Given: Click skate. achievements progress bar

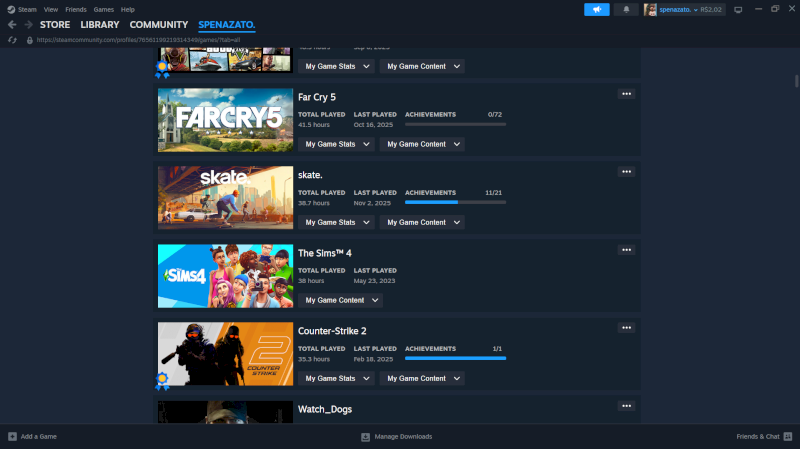Looking at the screenshot, I should [x=456, y=202].
